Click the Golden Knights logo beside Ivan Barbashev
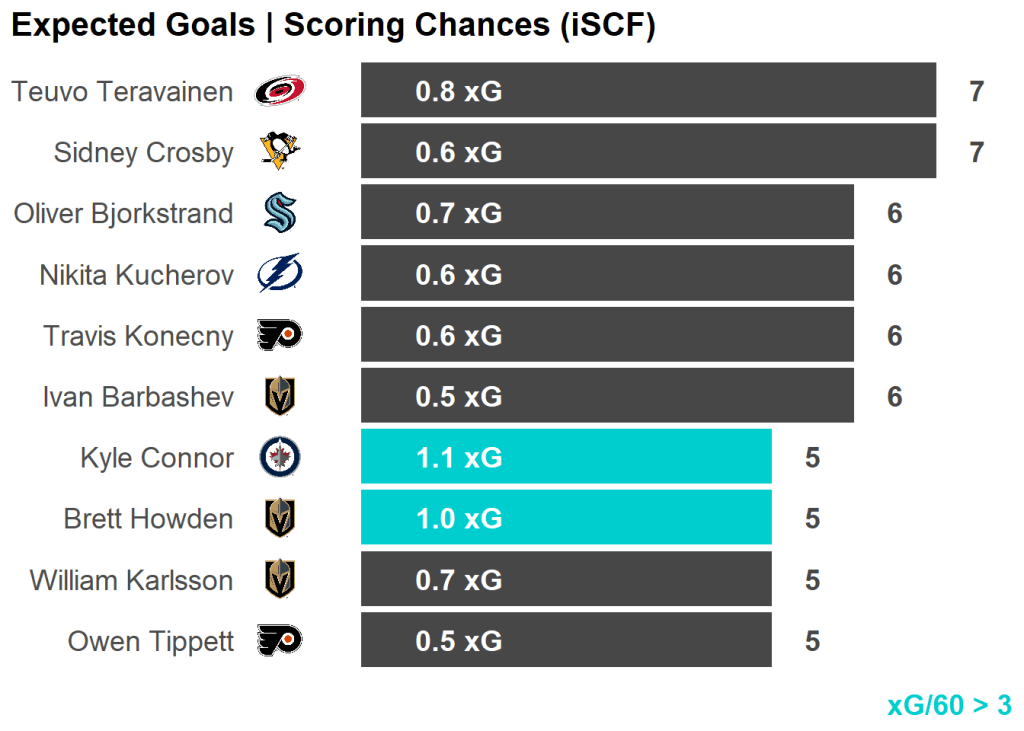The width and height of the screenshot is (1024, 731). click(x=280, y=397)
